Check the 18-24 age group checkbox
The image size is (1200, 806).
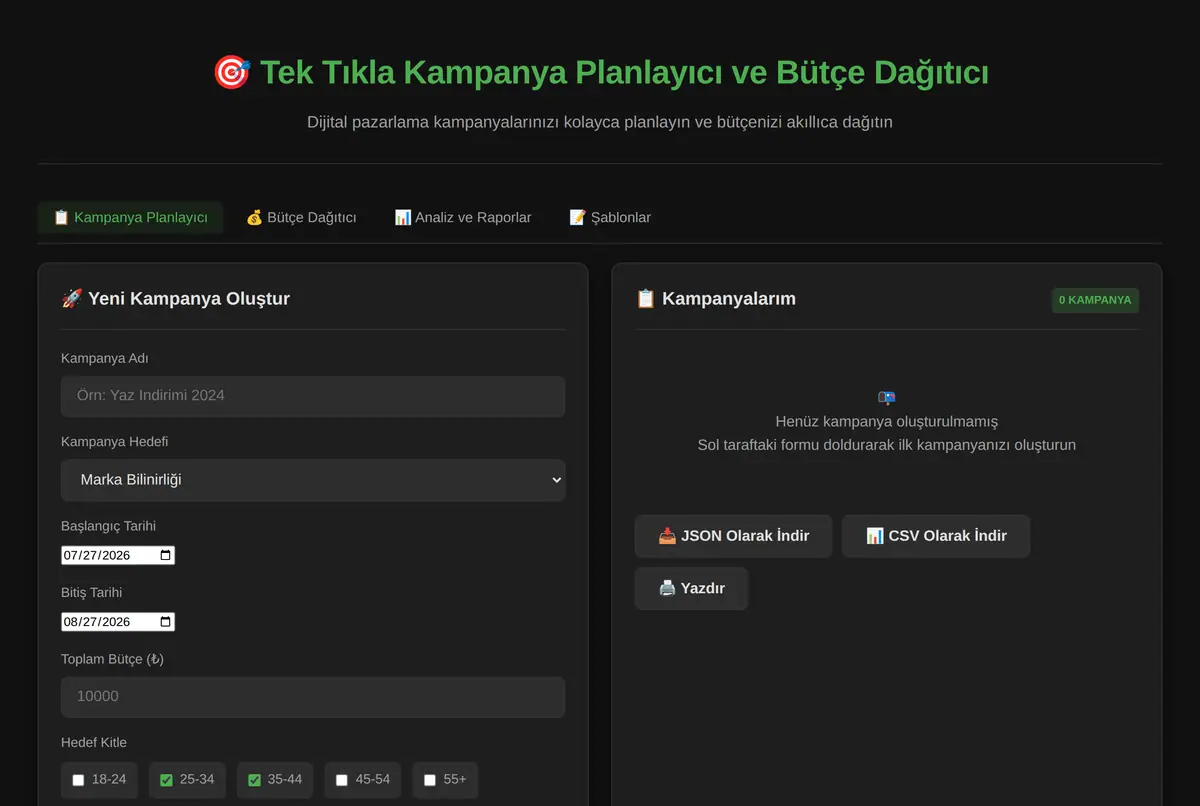(79, 780)
